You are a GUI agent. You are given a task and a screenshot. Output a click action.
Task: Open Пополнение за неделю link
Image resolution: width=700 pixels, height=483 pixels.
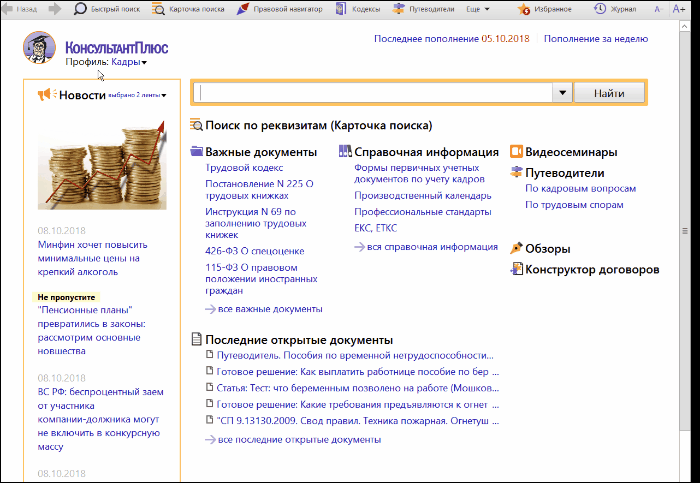[x=596, y=39]
